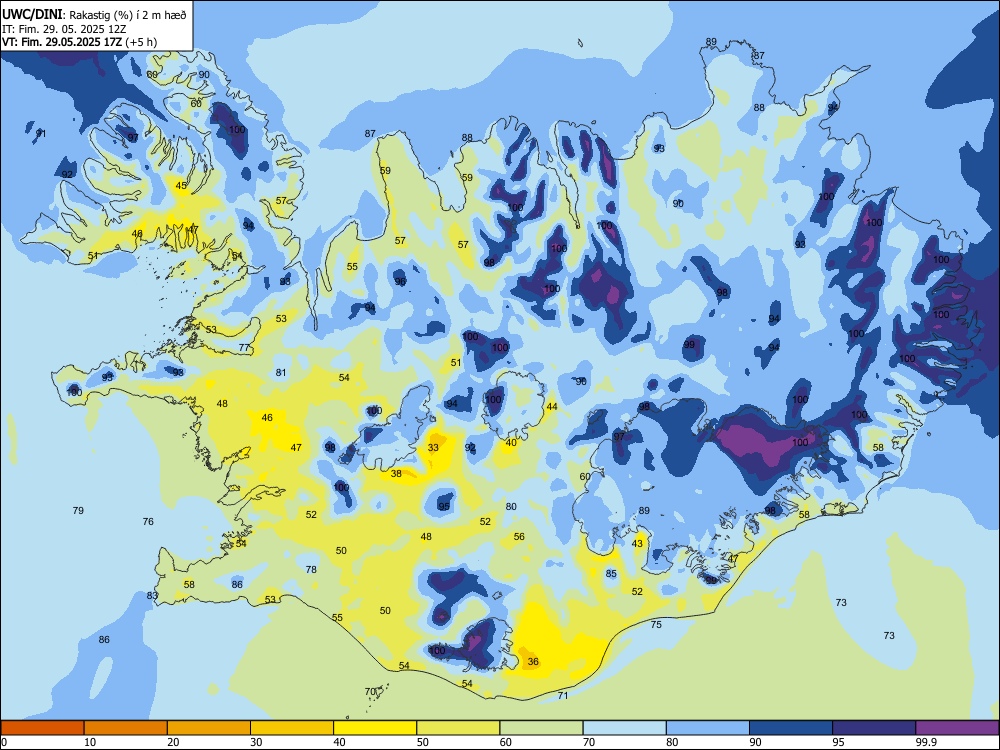Click the map value 76 over western sea

pyautogui.click(x=148, y=521)
